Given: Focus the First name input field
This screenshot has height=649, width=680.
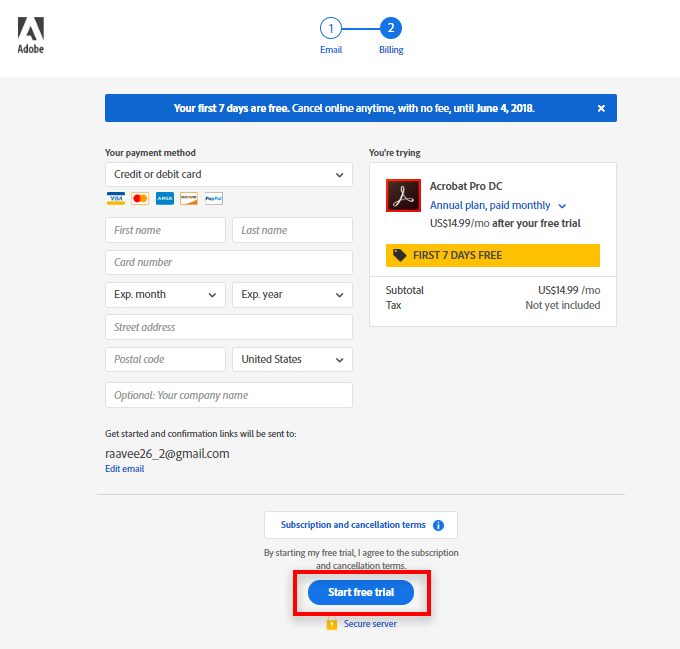Looking at the screenshot, I should (165, 231).
